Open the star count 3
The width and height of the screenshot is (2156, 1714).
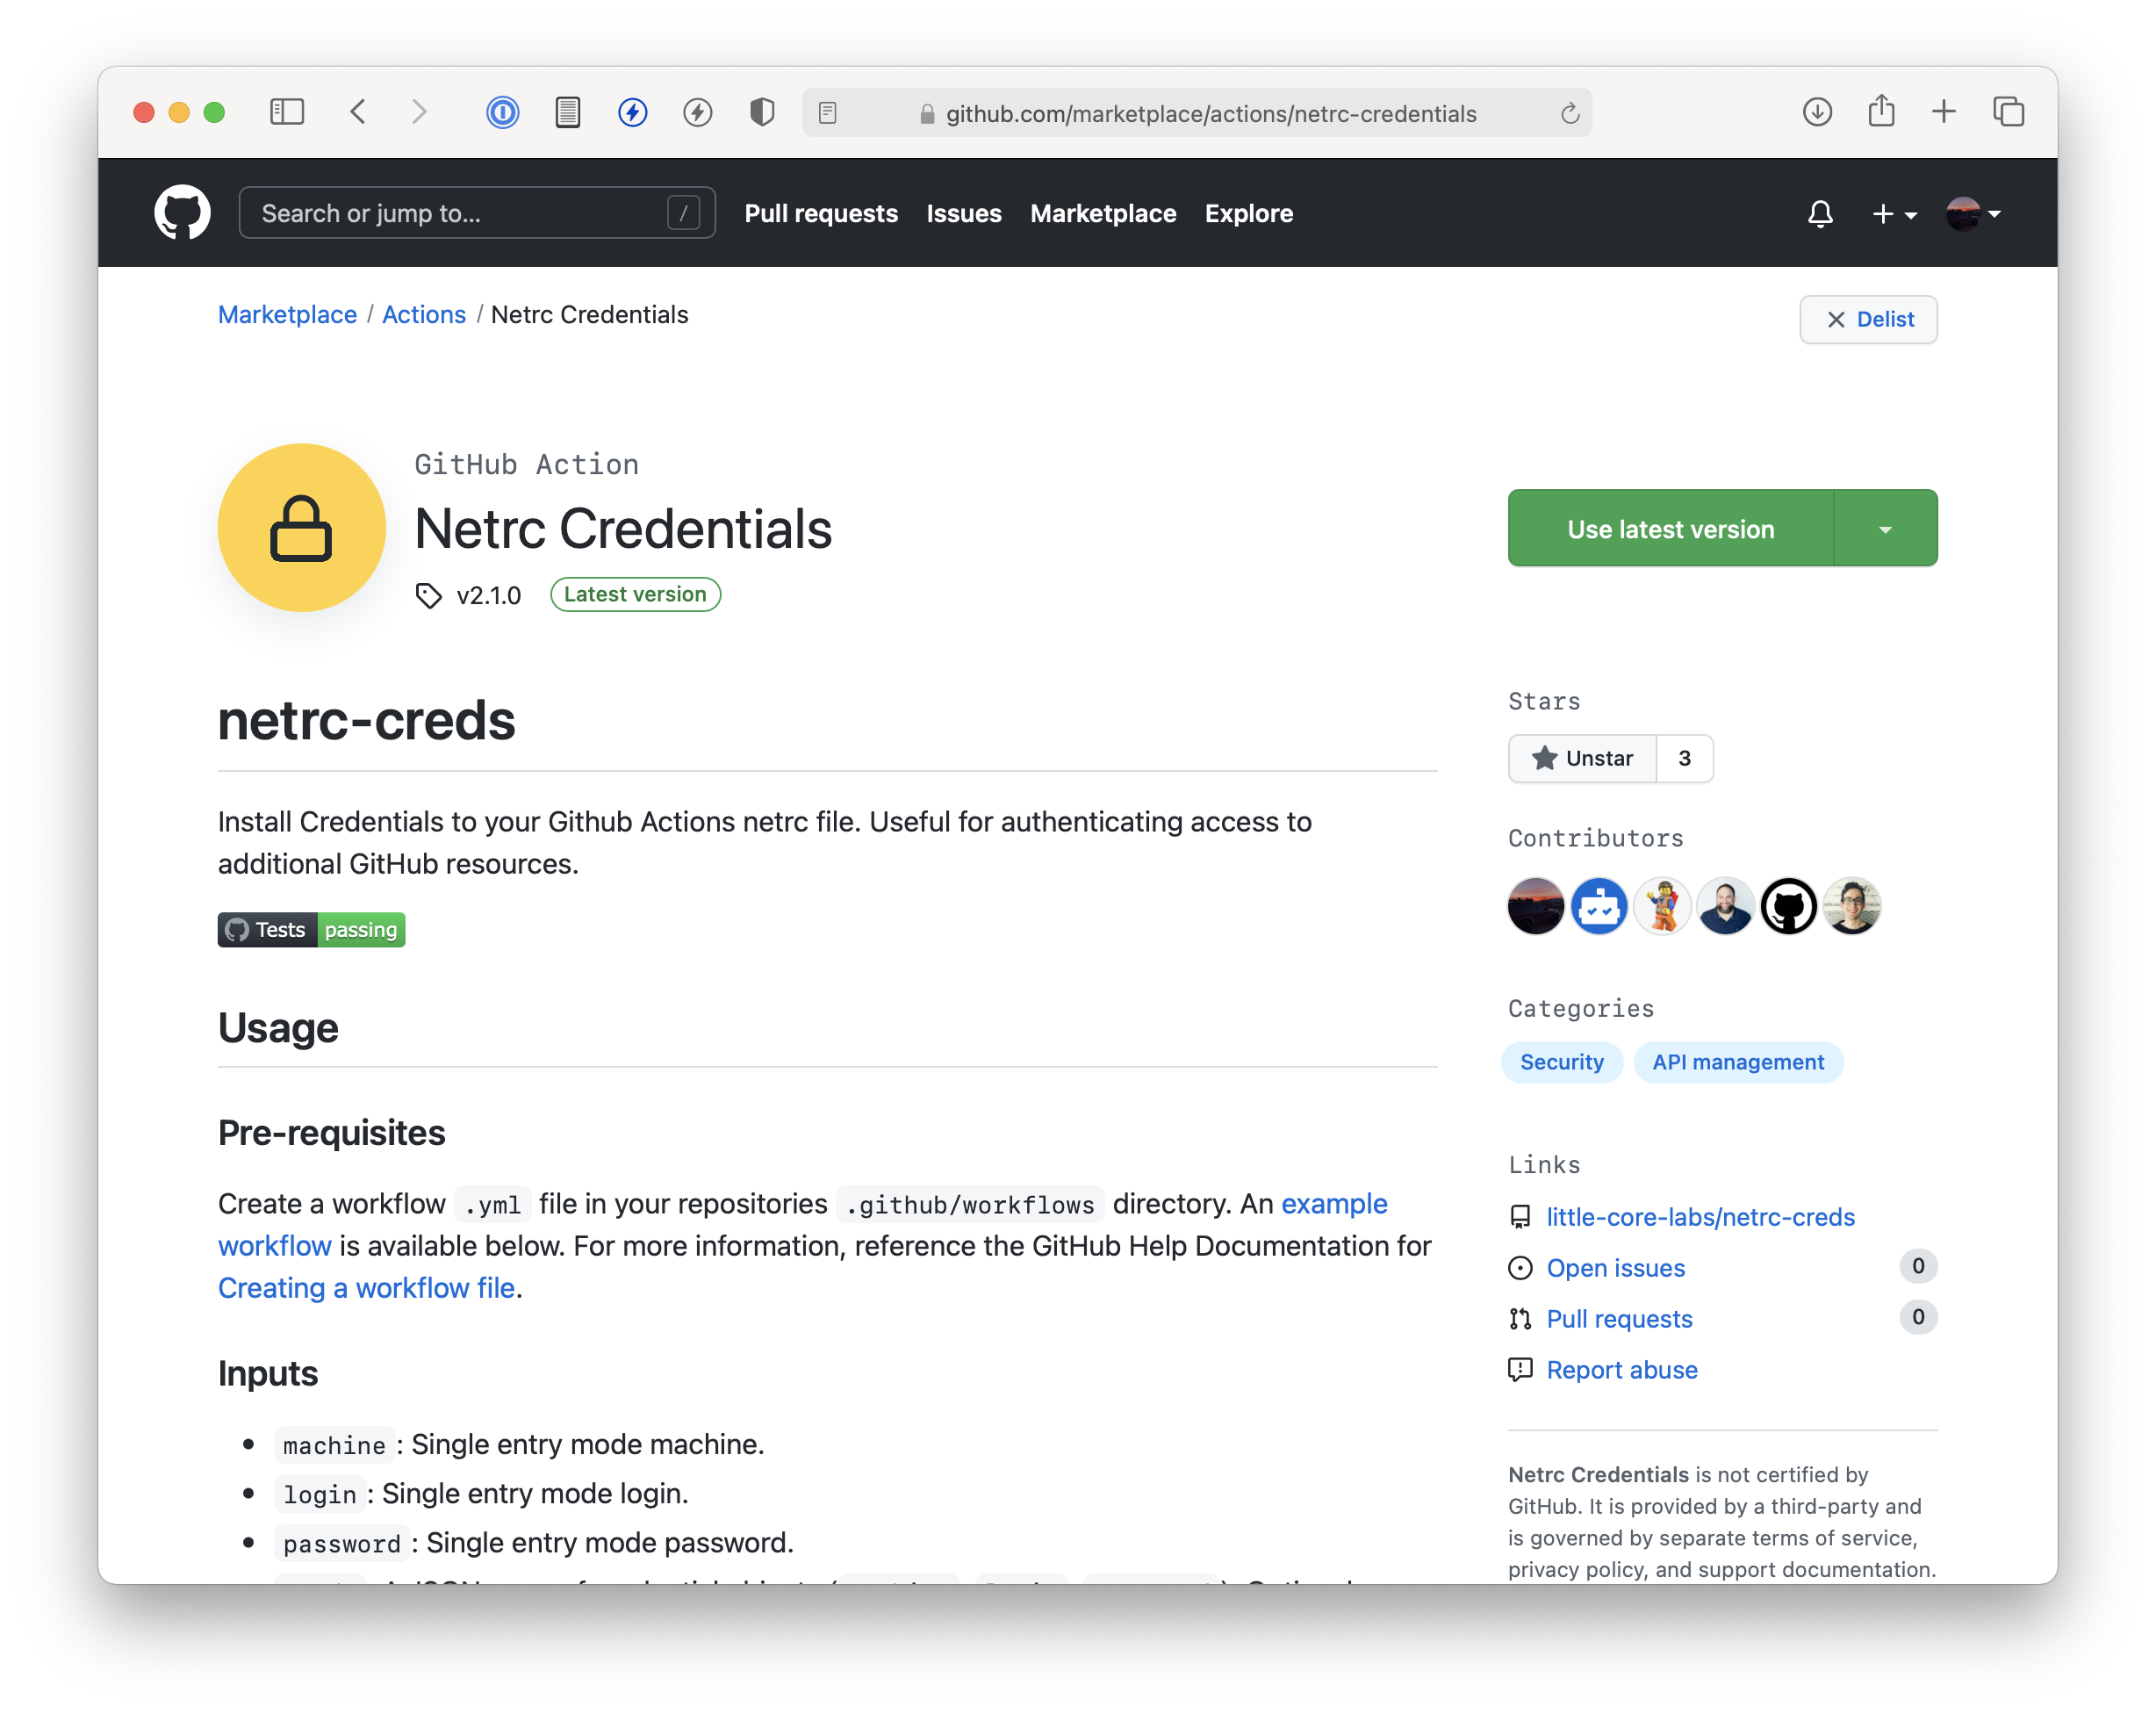[x=1685, y=758]
